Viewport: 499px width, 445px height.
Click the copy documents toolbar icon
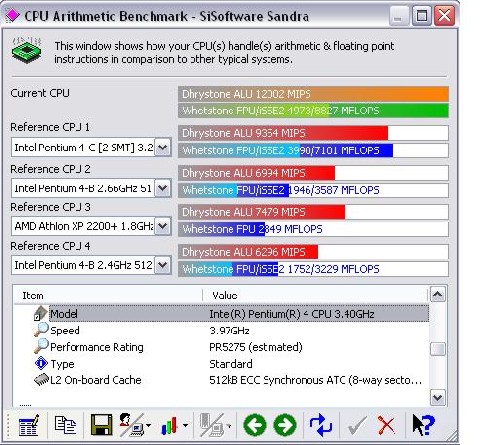tap(65, 425)
